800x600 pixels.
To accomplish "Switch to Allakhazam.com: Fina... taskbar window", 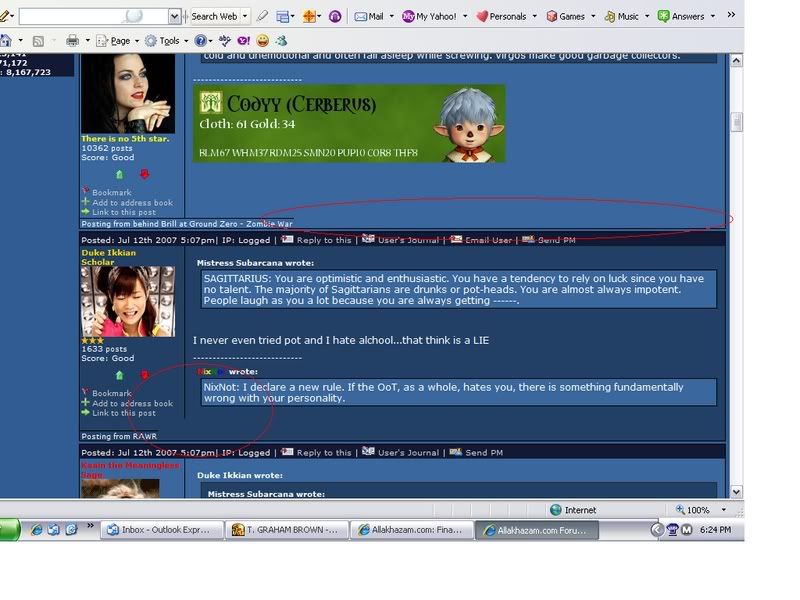I will point(411,530).
